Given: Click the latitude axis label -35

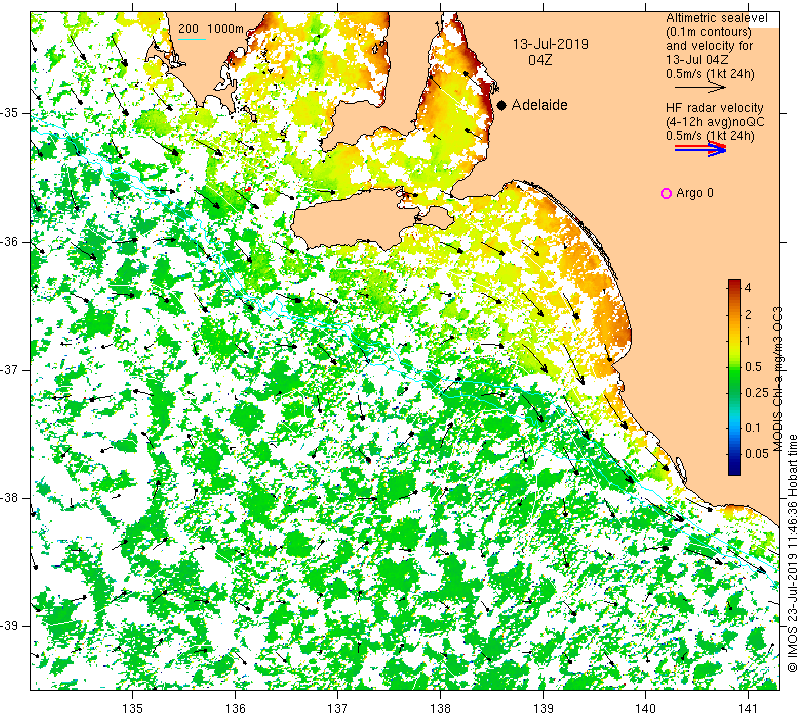Looking at the screenshot, I should tap(10, 113).
